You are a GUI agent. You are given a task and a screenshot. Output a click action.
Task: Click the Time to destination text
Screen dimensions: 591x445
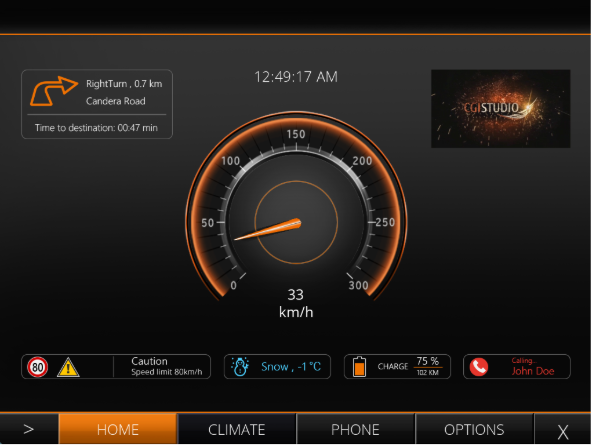[96, 128]
